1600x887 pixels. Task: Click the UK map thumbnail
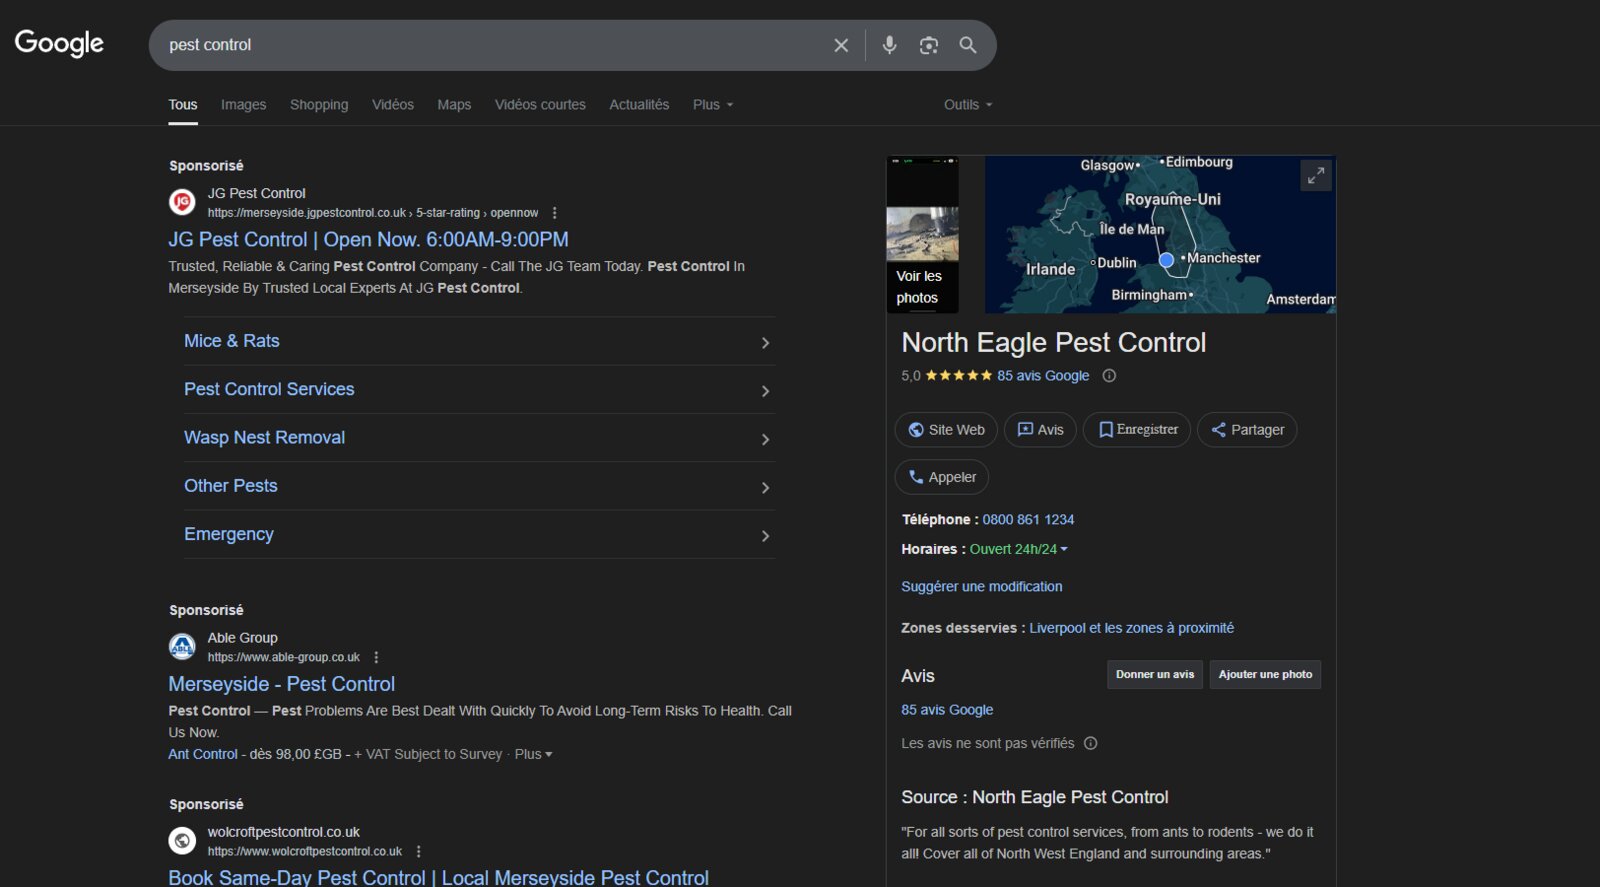click(x=1160, y=235)
